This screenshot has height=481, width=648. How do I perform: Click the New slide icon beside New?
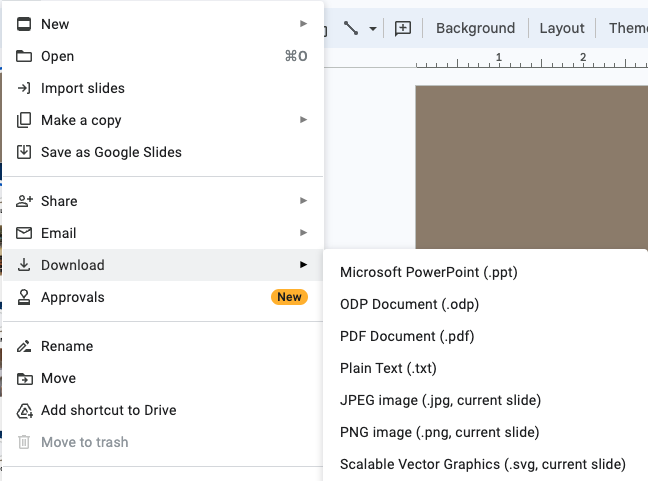click(x=24, y=24)
